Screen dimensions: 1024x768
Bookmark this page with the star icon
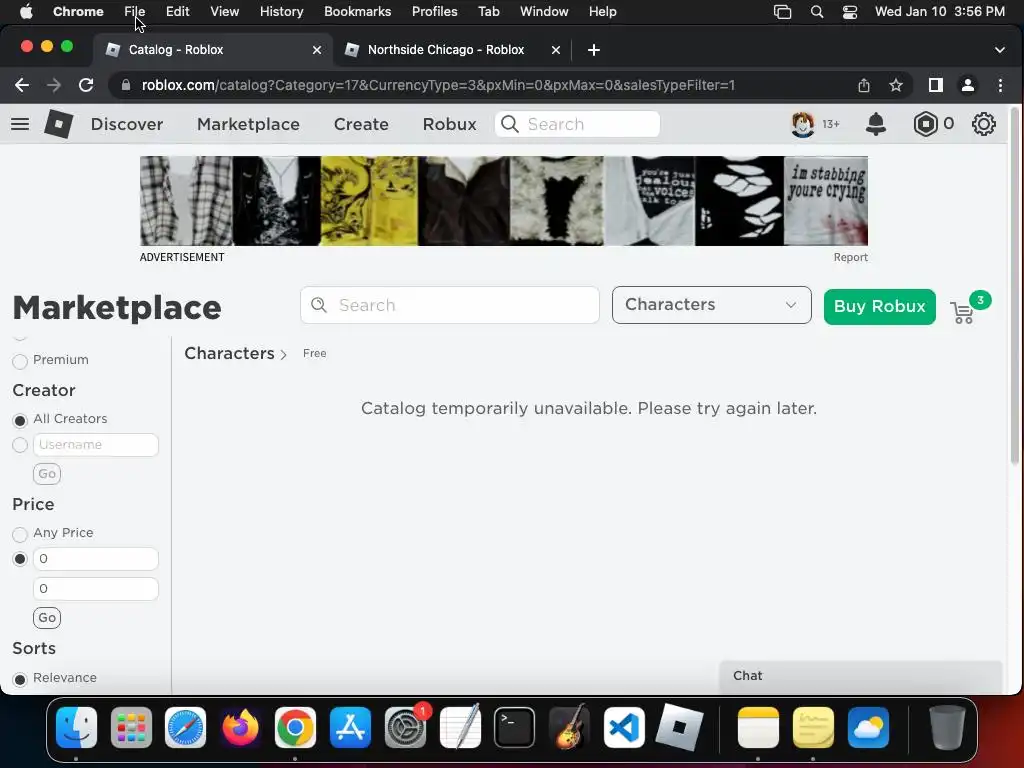(x=895, y=85)
